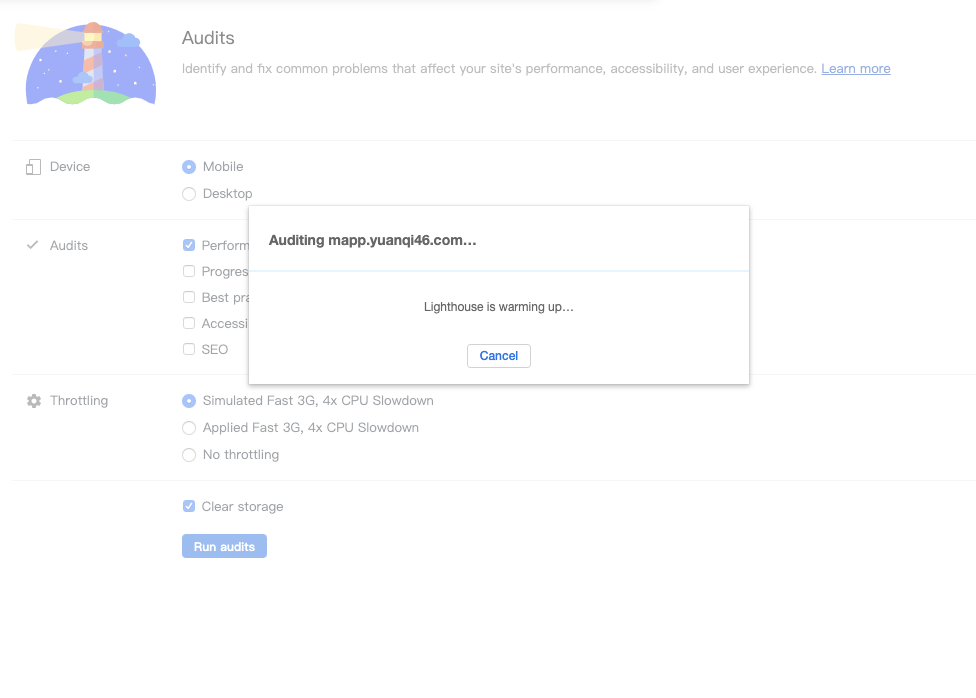Click the Lighthouse is warming up status text
This screenshot has height=698, width=976.
(x=499, y=307)
